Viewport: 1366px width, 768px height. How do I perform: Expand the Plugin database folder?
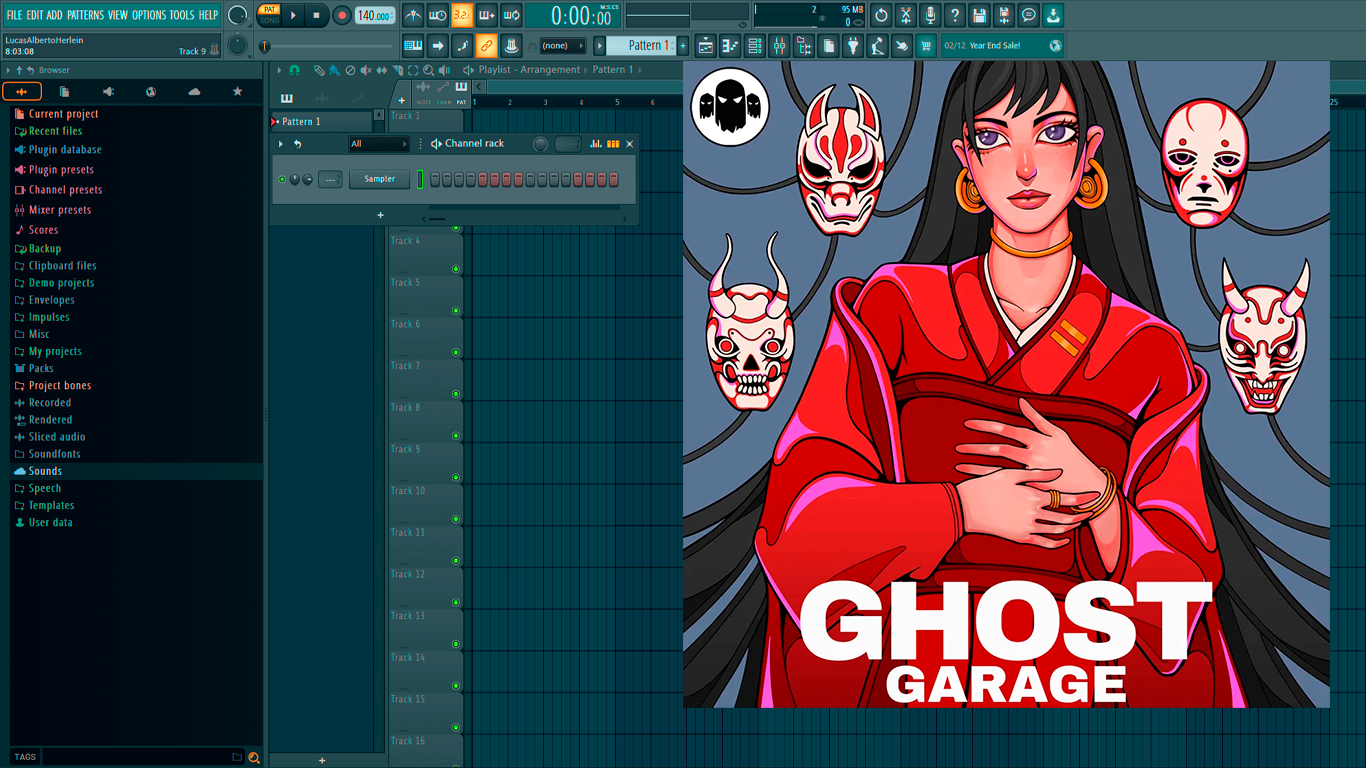tap(65, 150)
